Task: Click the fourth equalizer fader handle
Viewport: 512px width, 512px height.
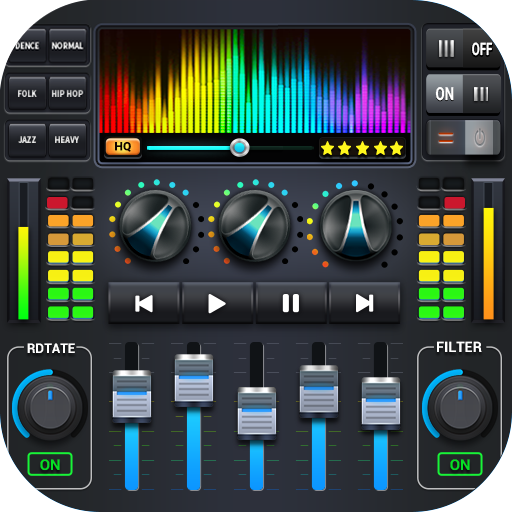Action: (319, 391)
